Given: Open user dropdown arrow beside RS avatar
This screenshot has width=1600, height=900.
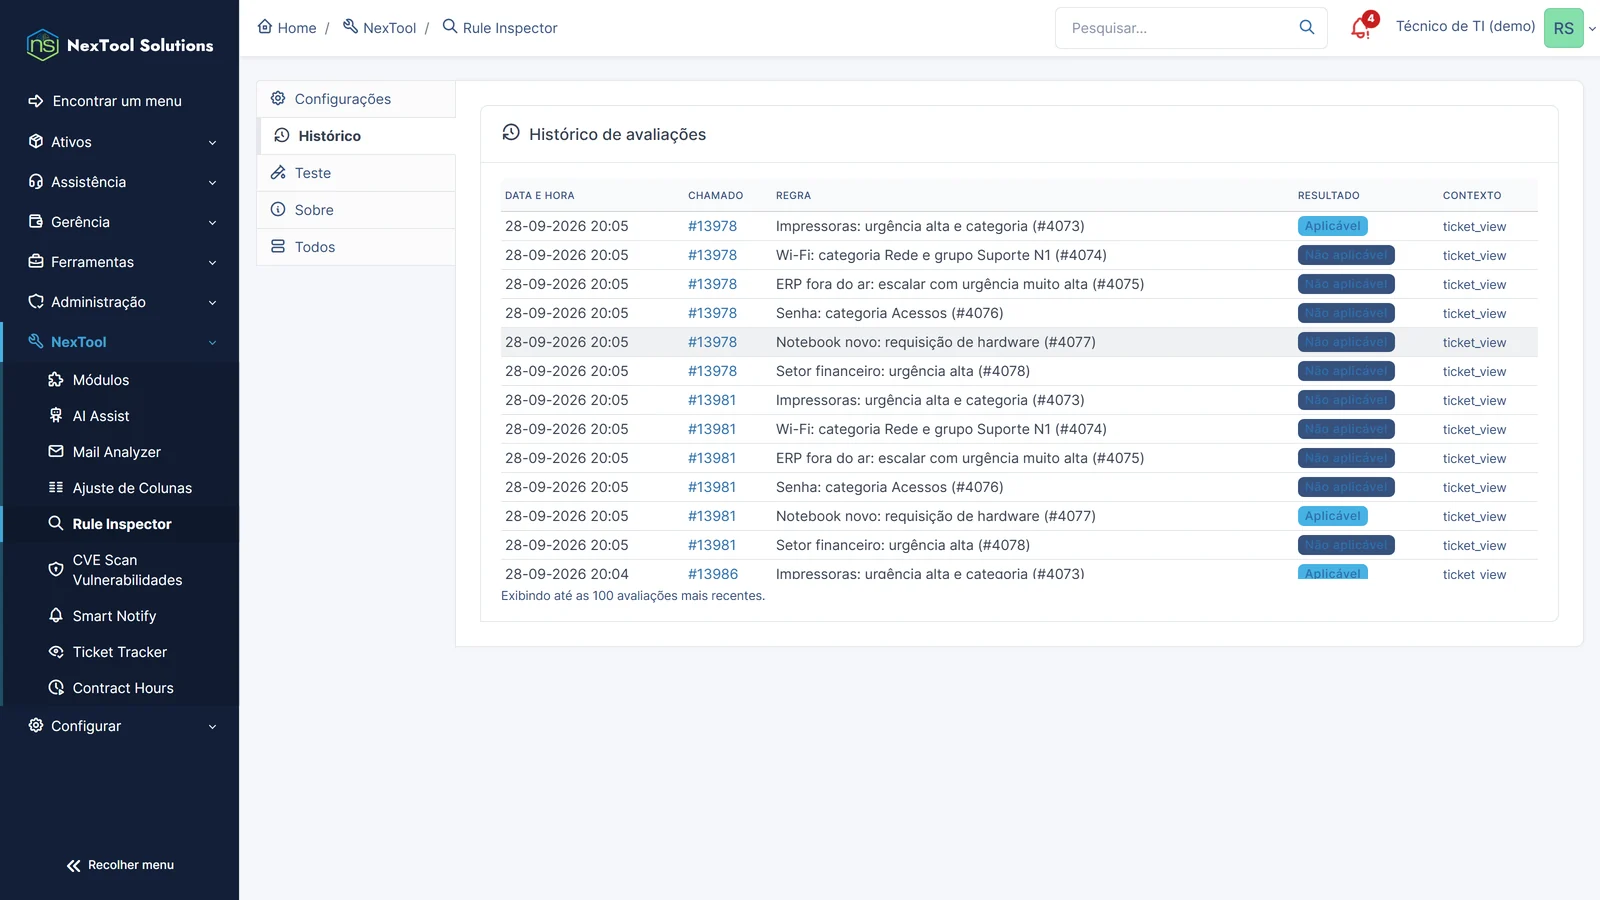Looking at the screenshot, I should [1592, 29].
